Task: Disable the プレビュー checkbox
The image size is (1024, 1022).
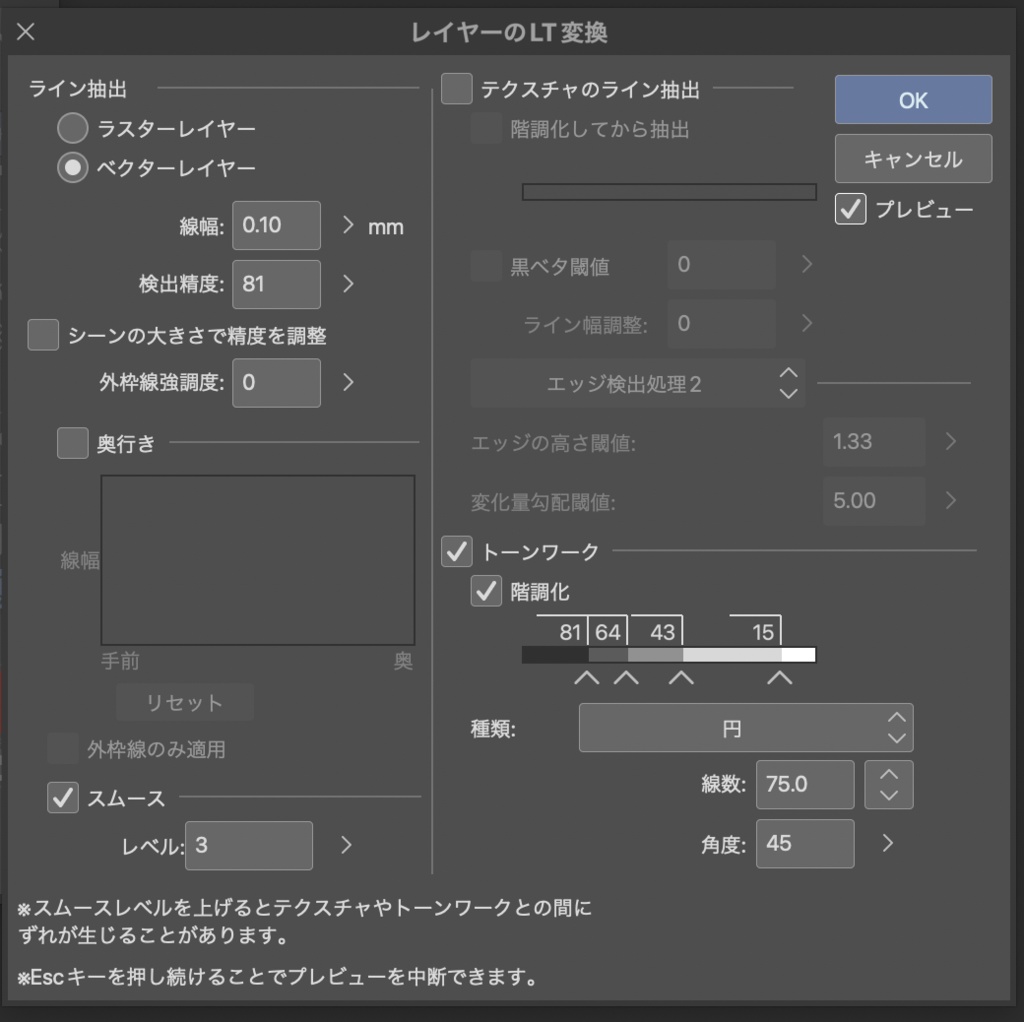Action: tap(850, 209)
